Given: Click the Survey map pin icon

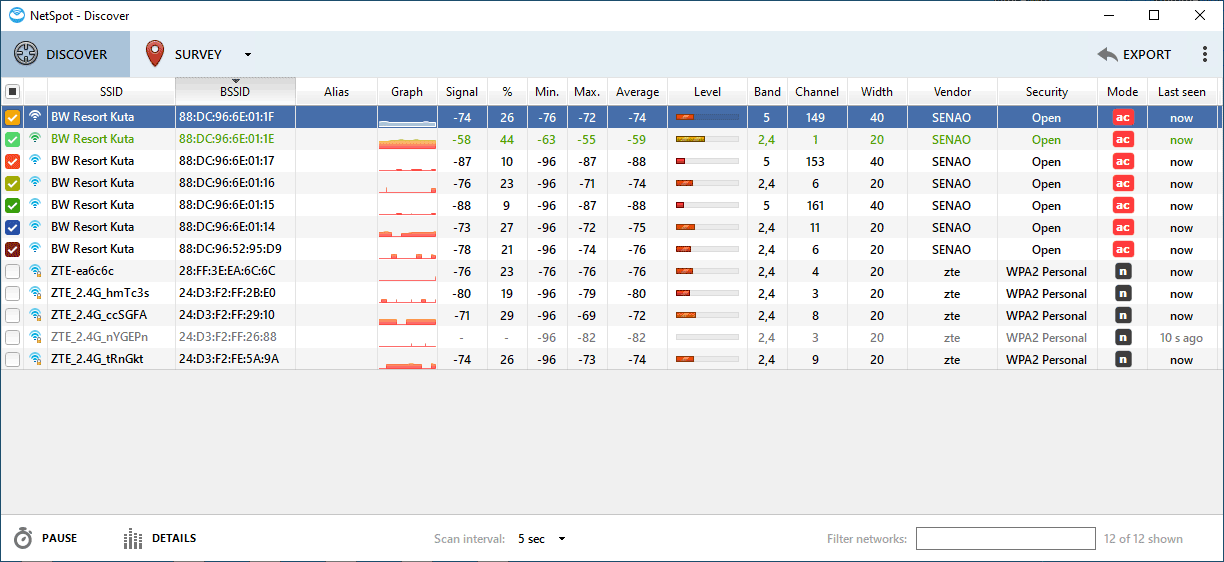Looking at the screenshot, I should [x=154, y=54].
